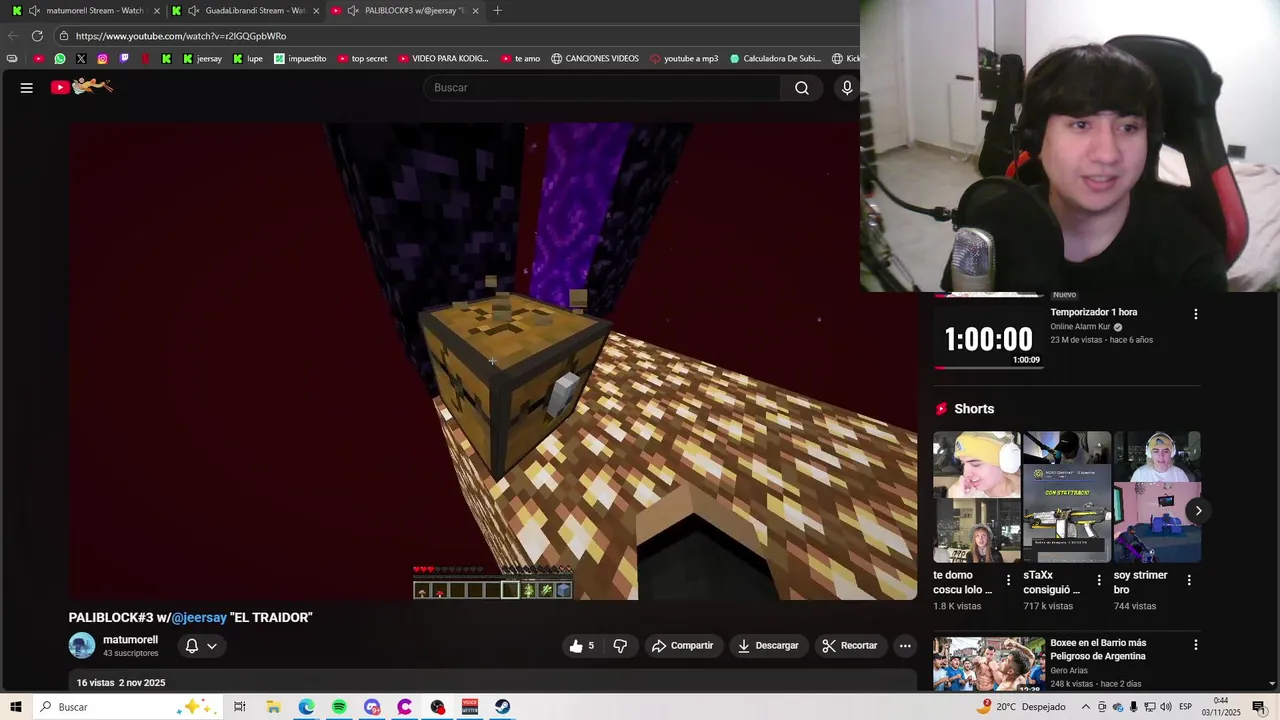
Task: Open the @jeersay mention link in title
Action: (x=199, y=618)
